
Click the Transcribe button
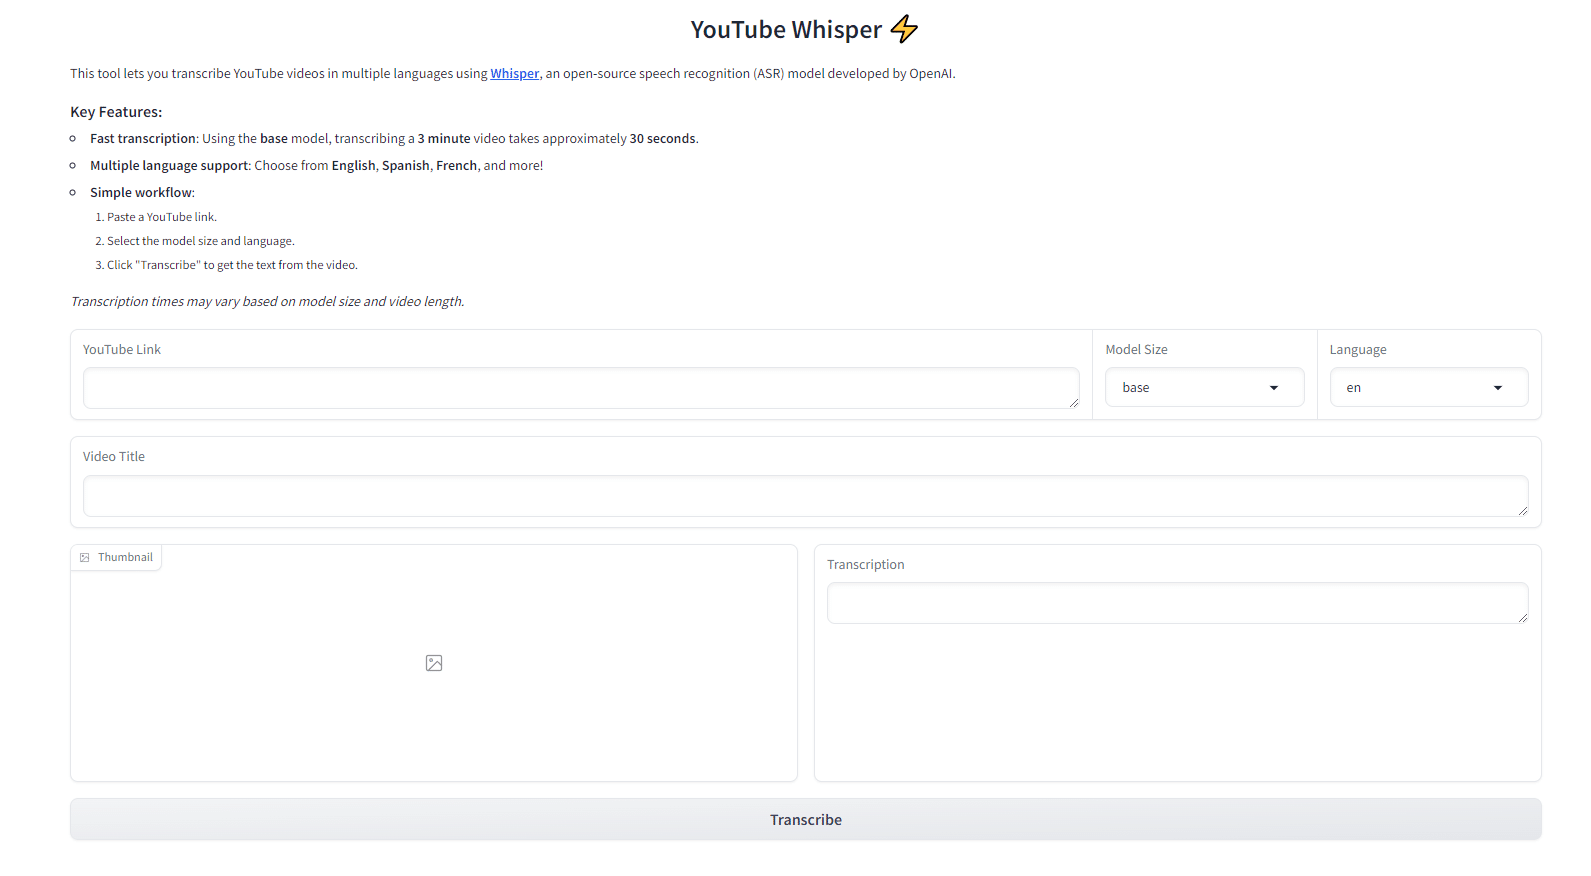tap(805, 819)
